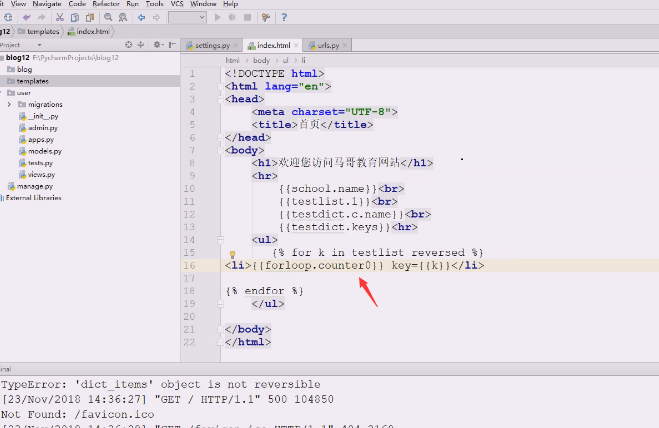Click index.html in the navigation bar
The width and height of the screenshot is (659, 428).
click(88, 32)
